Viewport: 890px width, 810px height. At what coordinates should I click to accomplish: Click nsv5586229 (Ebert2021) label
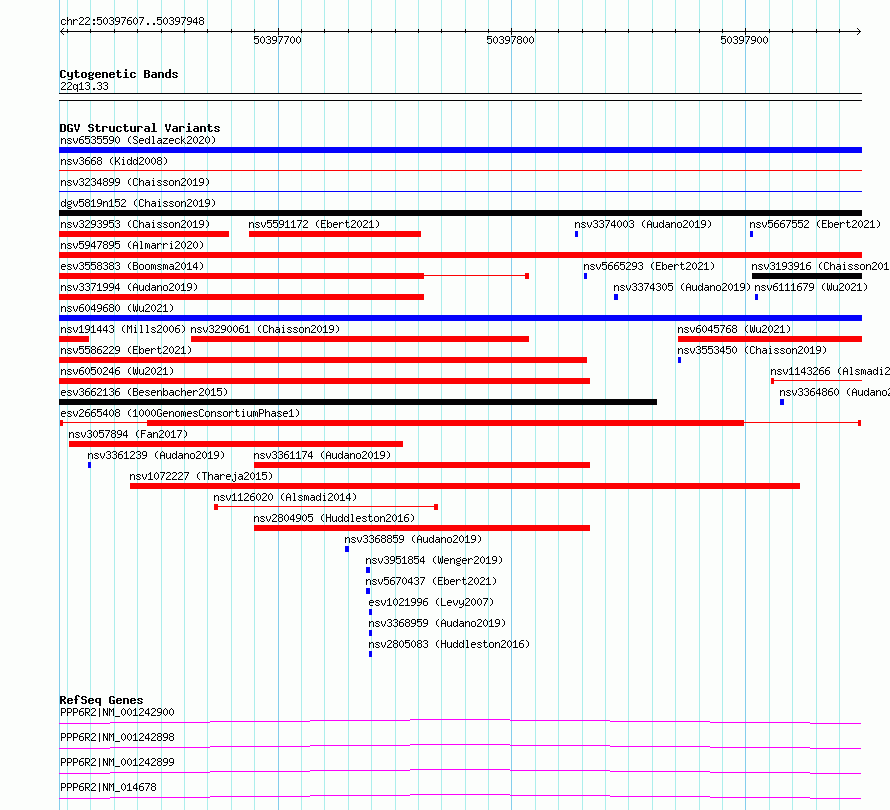pos(126,350)
